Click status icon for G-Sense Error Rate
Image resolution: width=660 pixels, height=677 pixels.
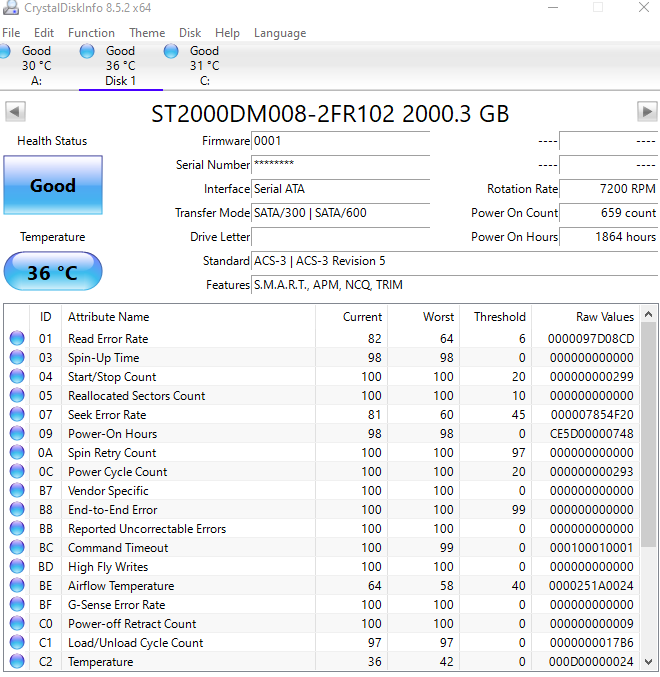(x=17, y=604)
